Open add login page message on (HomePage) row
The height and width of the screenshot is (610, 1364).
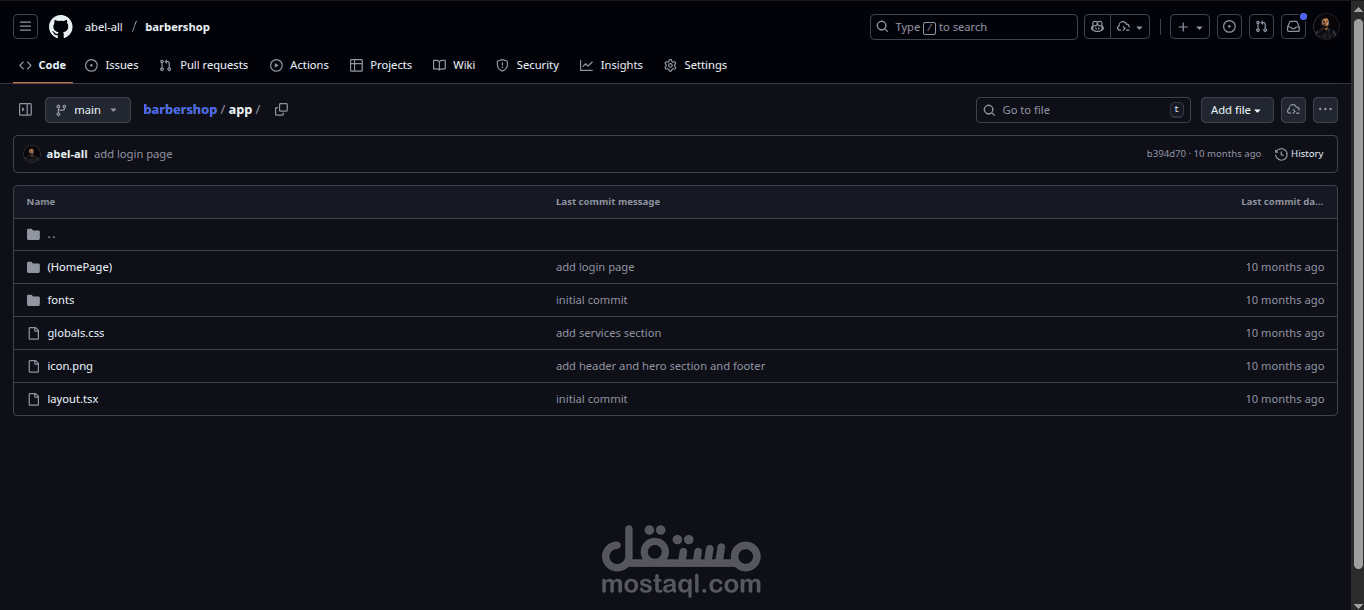tap(595, 267)
